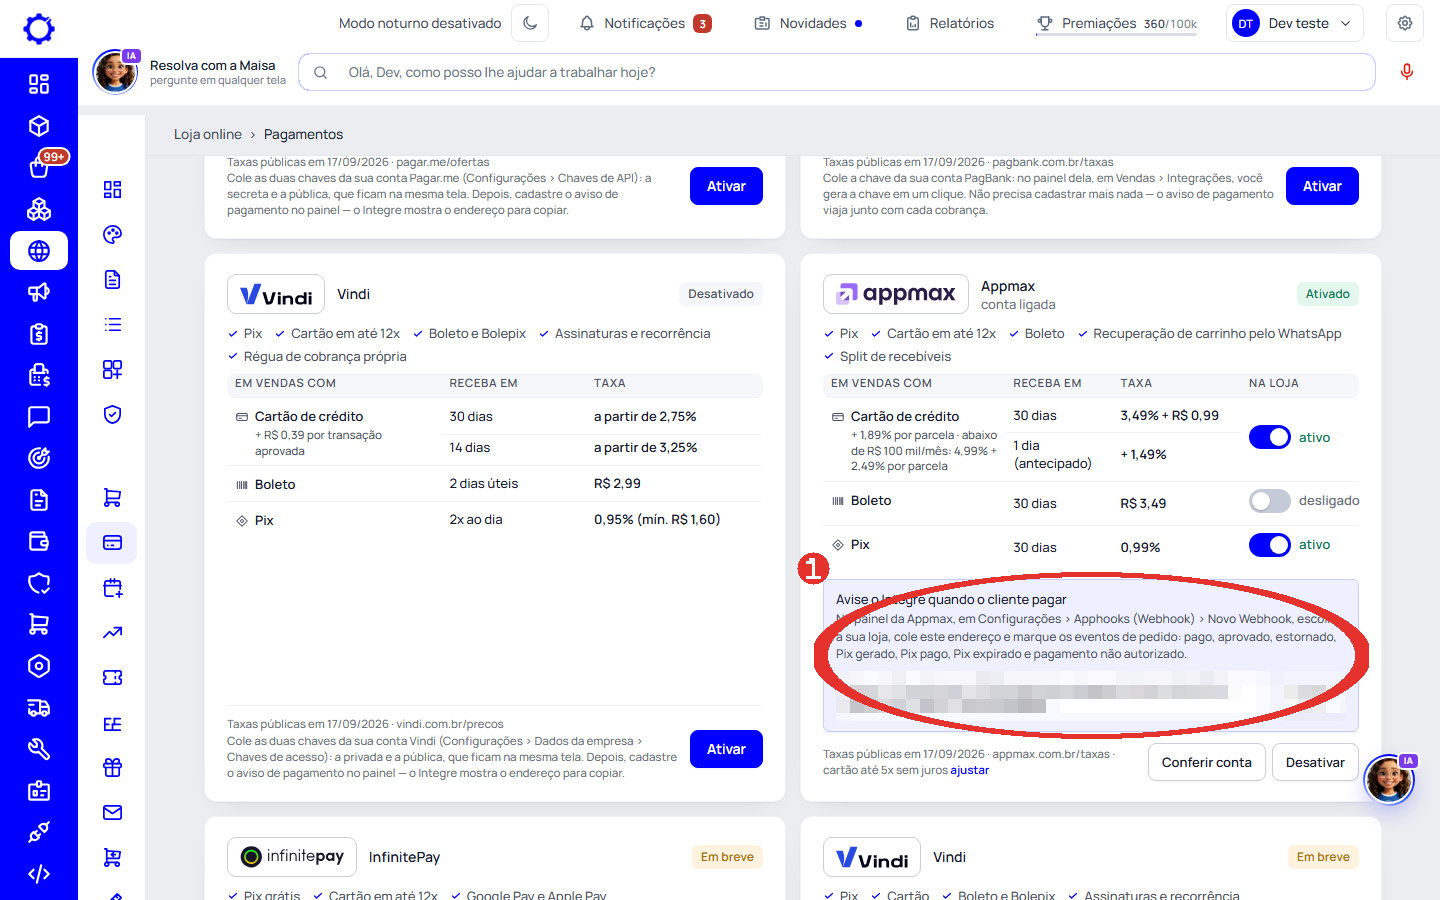This screenshot has height=900, width=1440.
Task: Click the Maisa assistant search field
Action: point(837,72)
